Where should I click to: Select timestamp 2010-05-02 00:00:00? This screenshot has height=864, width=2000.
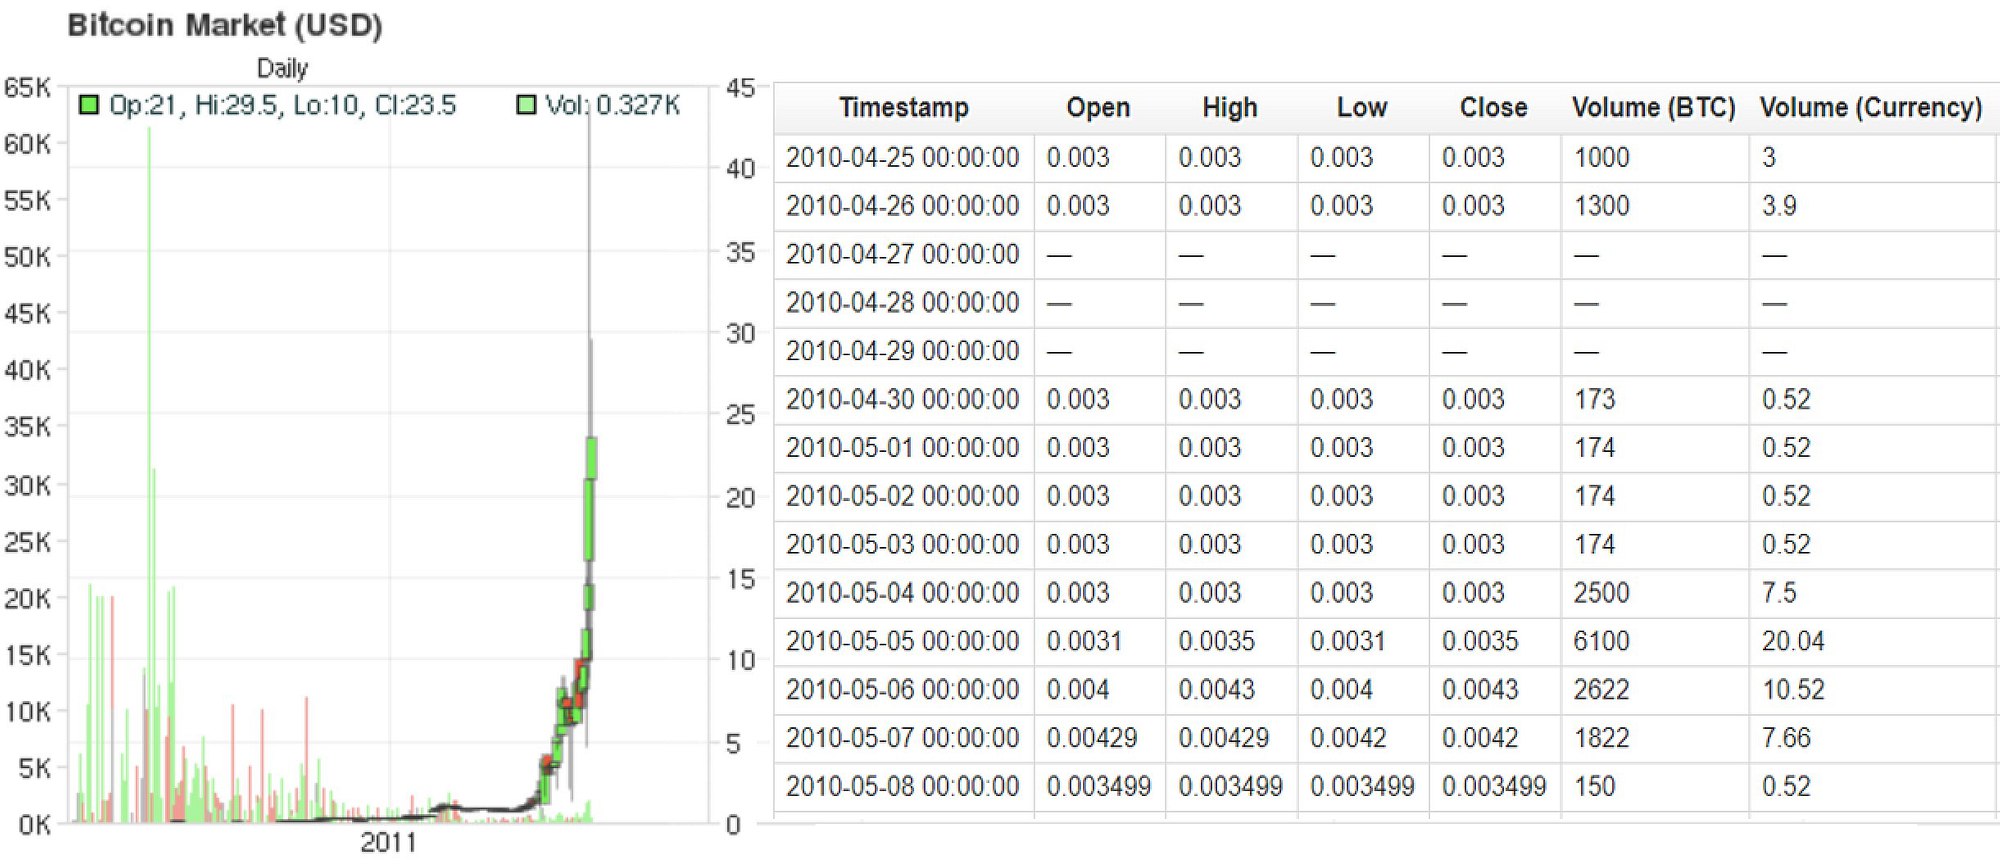[903, 497]
